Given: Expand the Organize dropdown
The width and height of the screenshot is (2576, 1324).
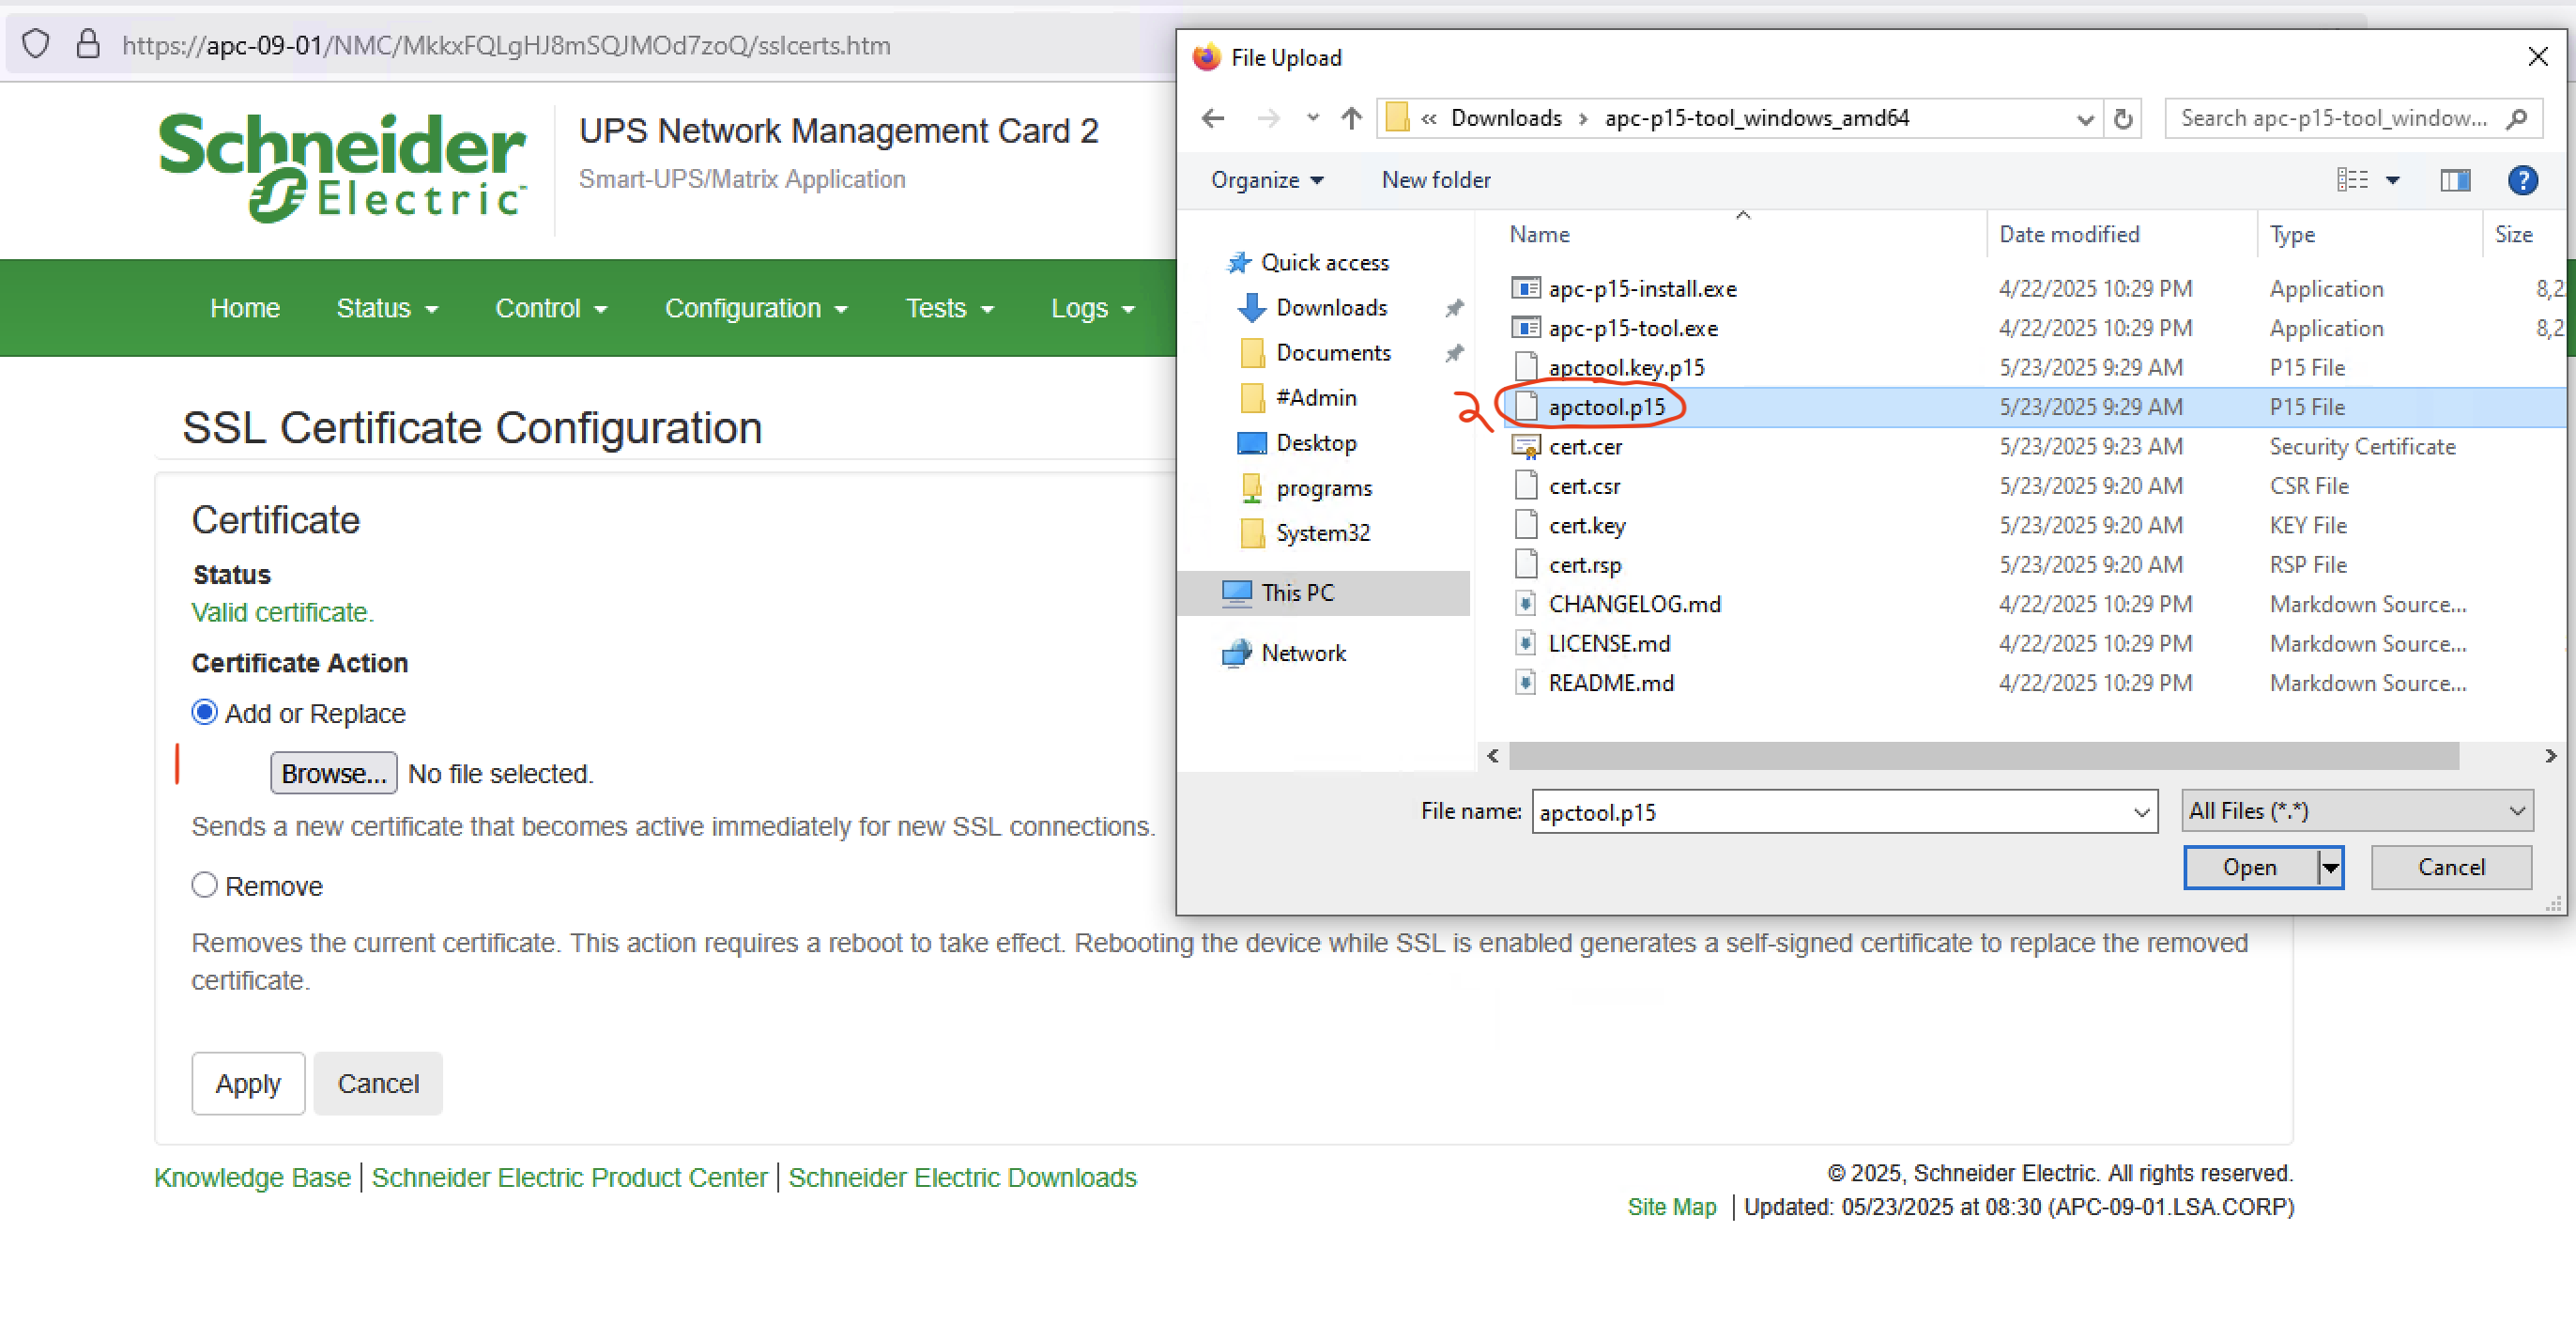Looking at the screenshot, I should (1267, 180).
